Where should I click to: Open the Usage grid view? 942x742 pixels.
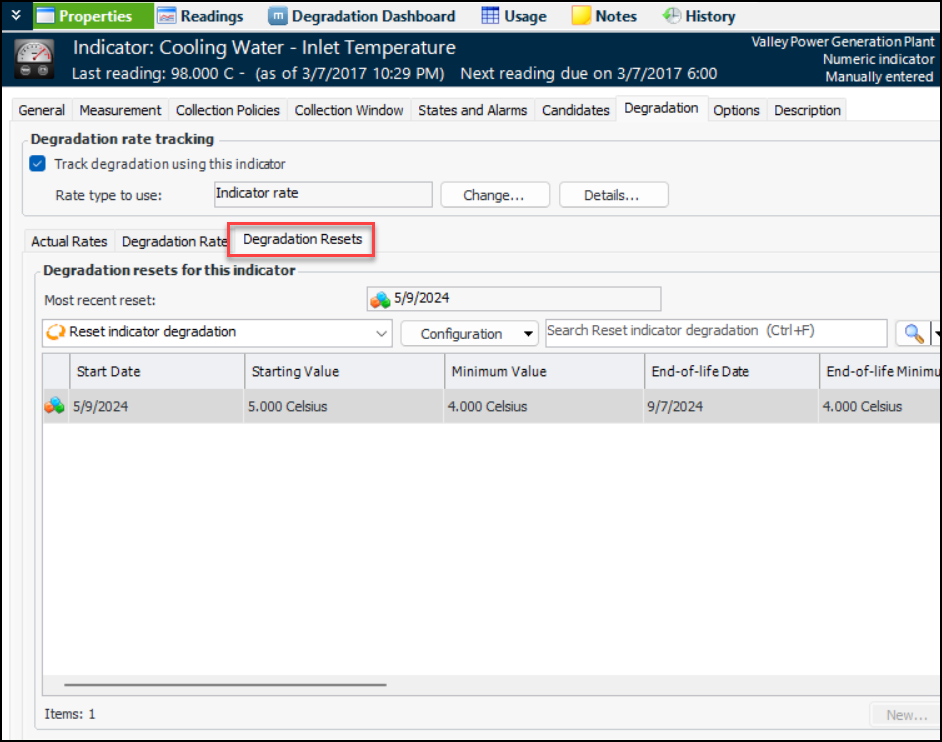(x=514, y=16)
